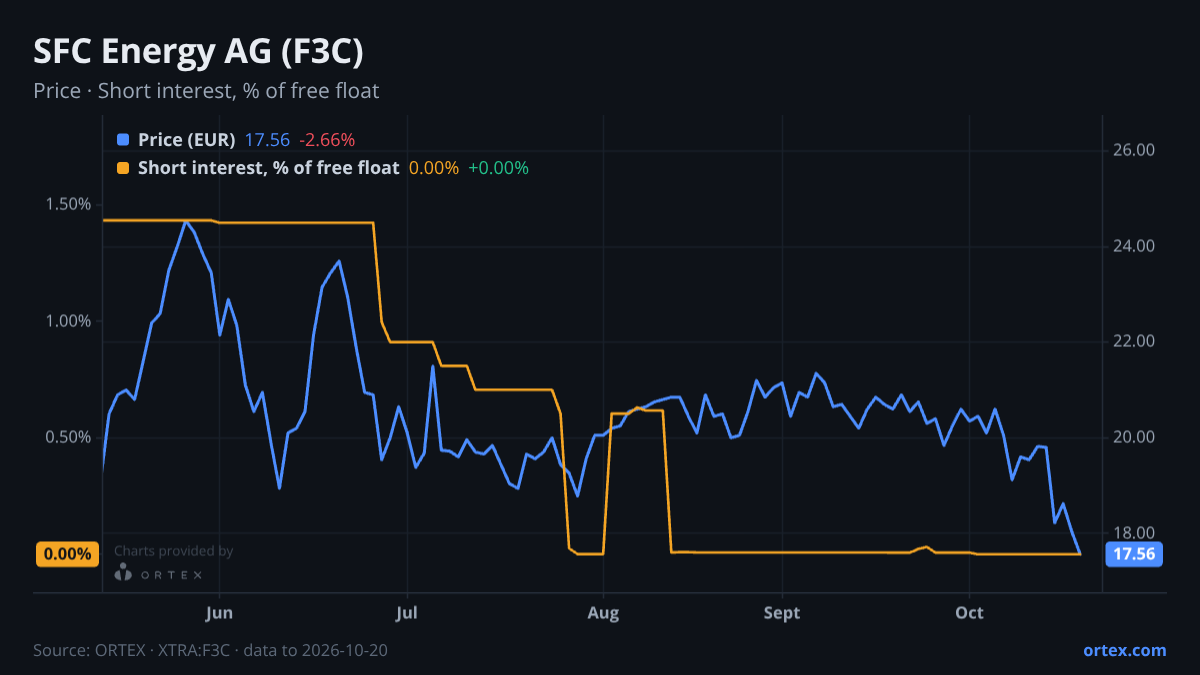Click the Source: ORTEX data footer text
The height and width of the screenshot is (675, 1200).
(x=210, y=650)
